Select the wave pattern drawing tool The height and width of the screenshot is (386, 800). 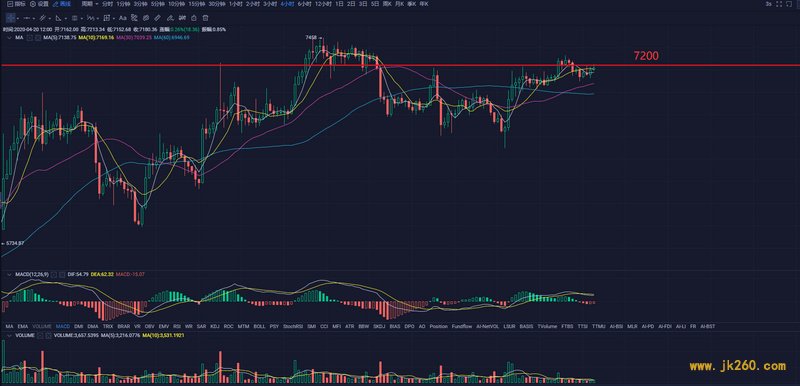90,18
